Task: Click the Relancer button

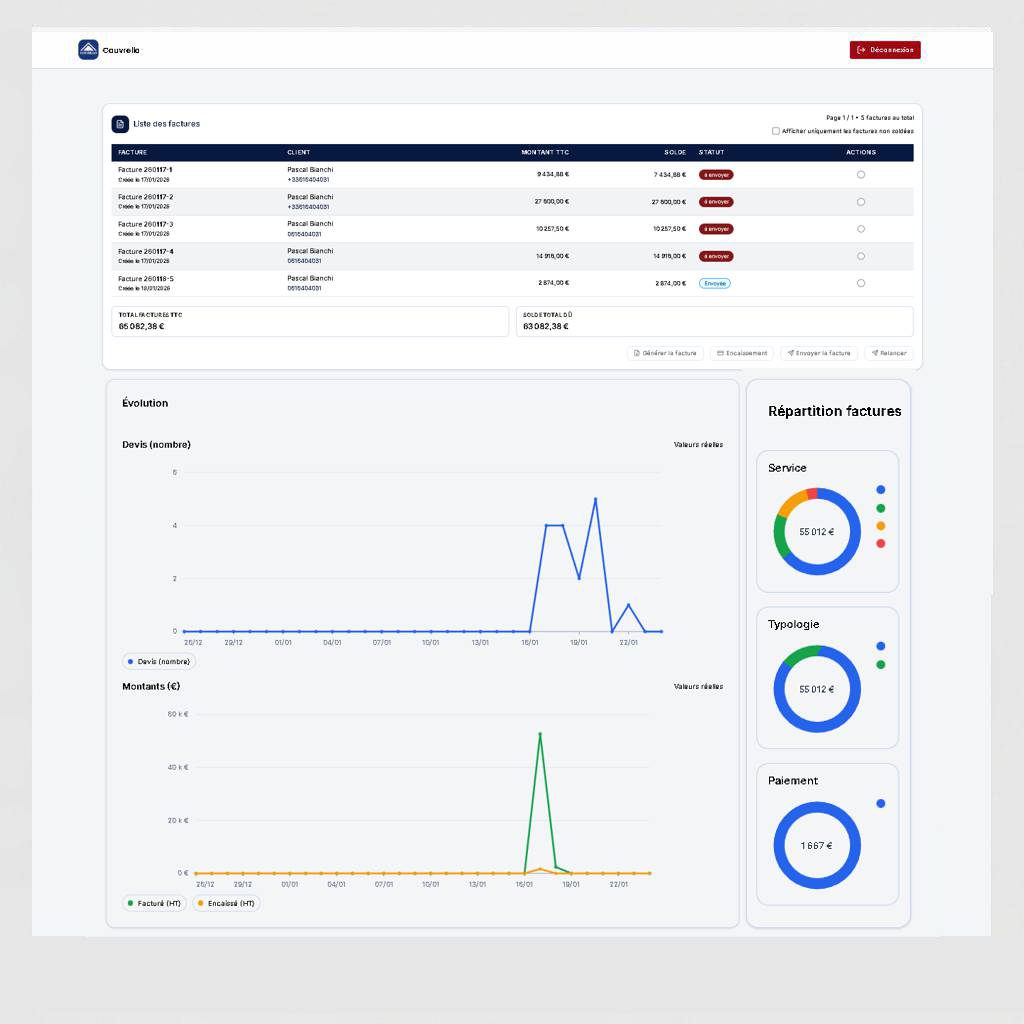Action: click(889, 353)
